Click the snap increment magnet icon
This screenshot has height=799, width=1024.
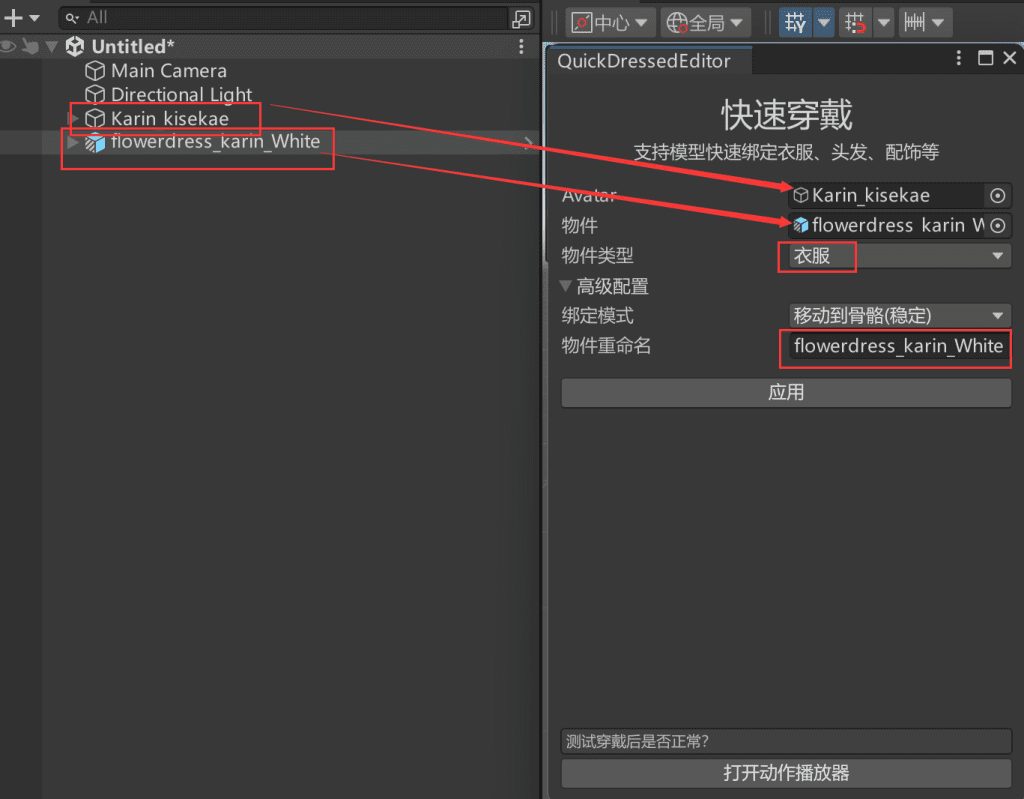coord(855,22)
